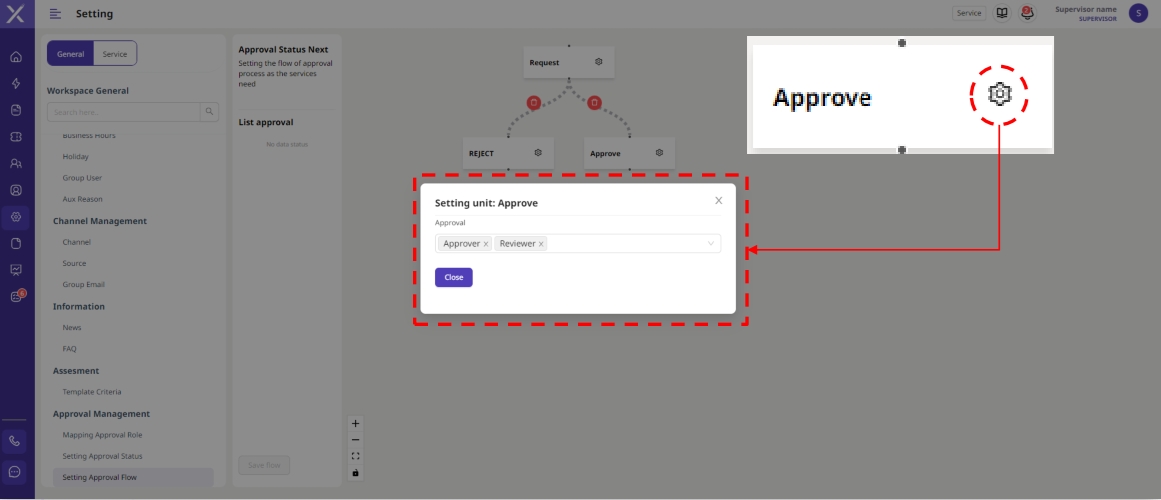The height and width of the screenshot is (500, 1161).
Task: Toggle the canvas lock icon
Action: [355, 472]
